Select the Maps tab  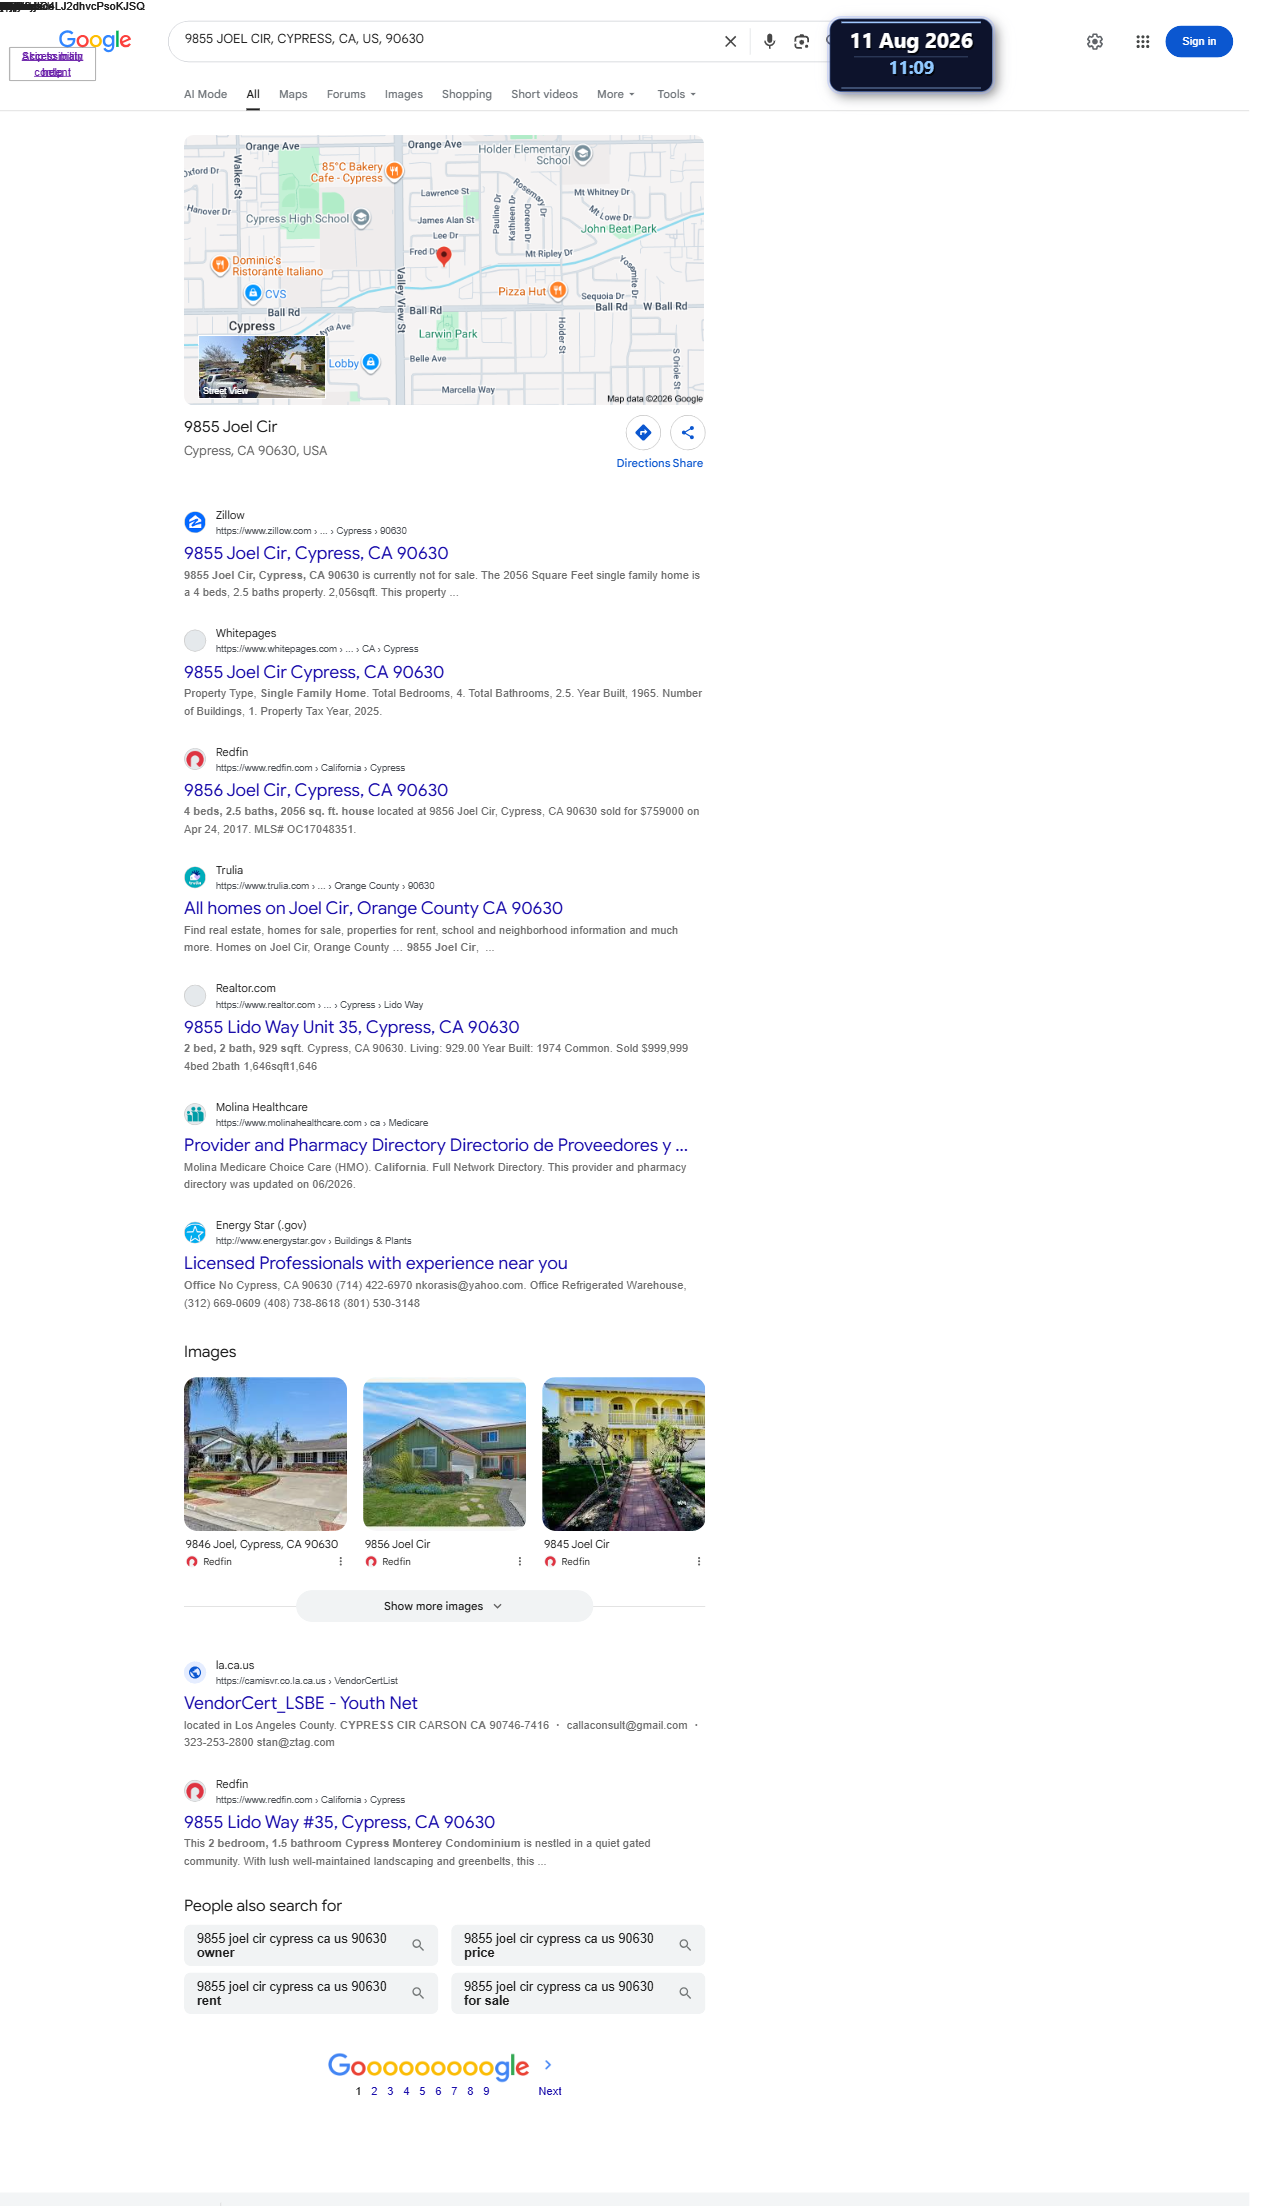point(293,94)
